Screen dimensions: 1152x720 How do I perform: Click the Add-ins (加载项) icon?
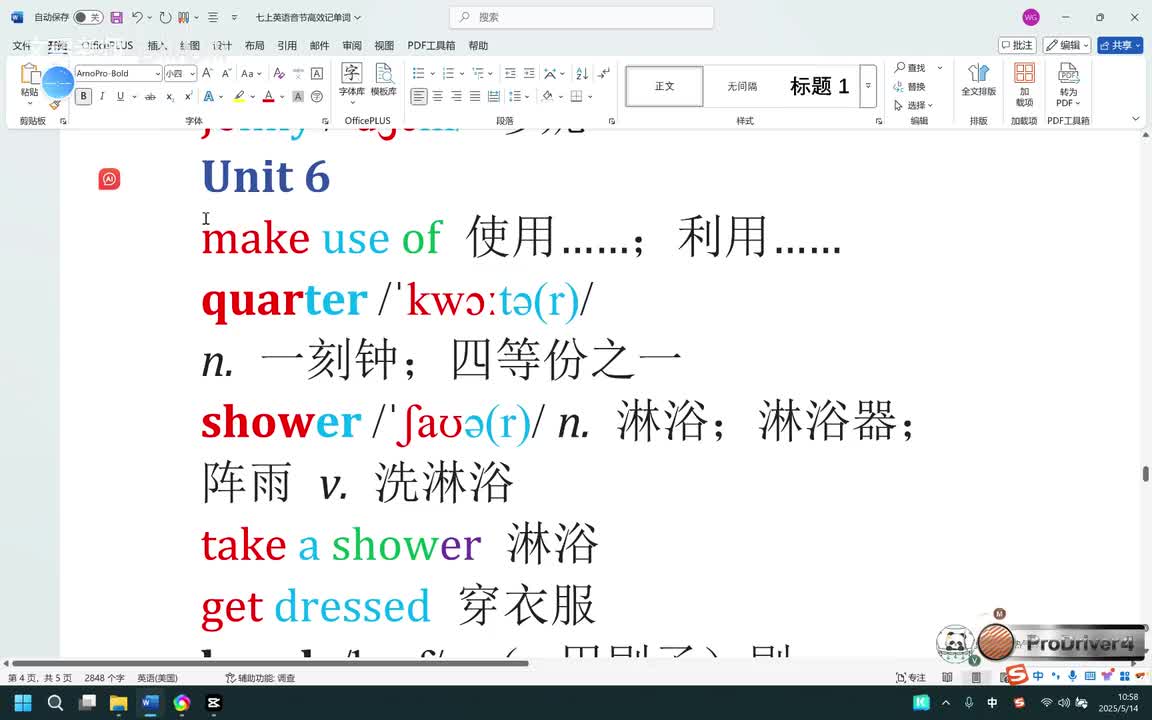coord(1024,84)
